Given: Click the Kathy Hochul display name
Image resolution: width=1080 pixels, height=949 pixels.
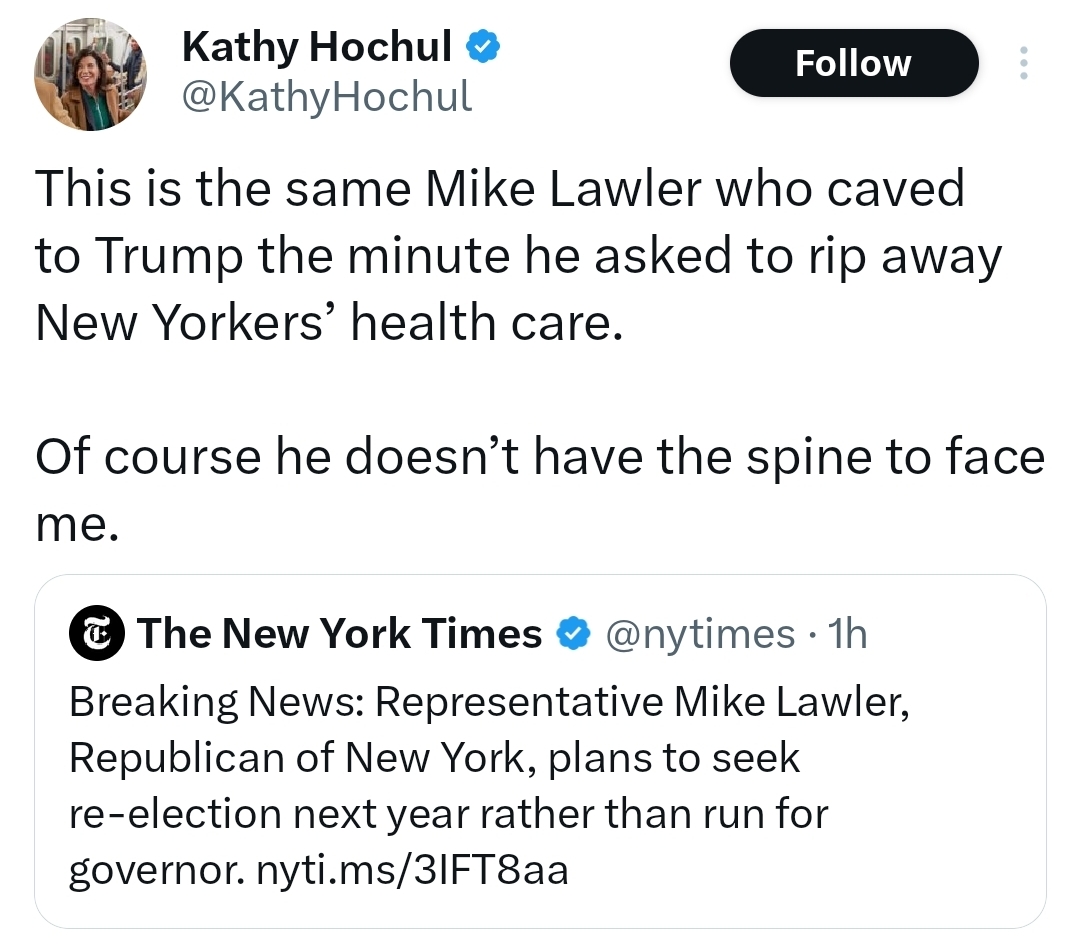Looking at the screenshot, I should pyautogui.click(x=316, y=45).
